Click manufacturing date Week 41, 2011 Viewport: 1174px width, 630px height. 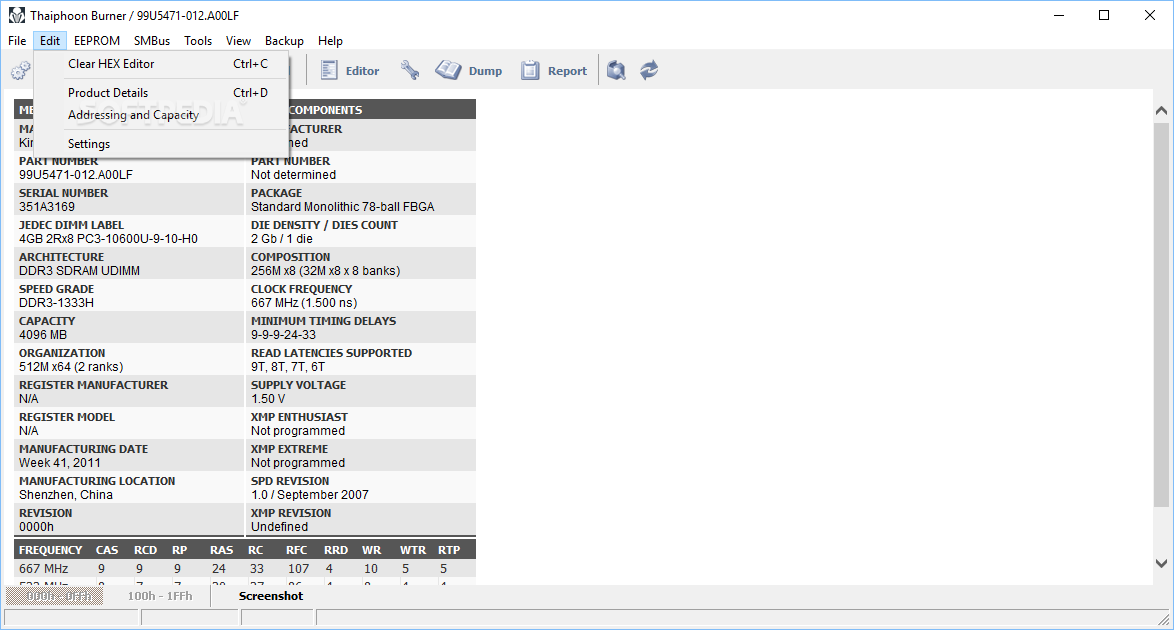click(60, 463)
